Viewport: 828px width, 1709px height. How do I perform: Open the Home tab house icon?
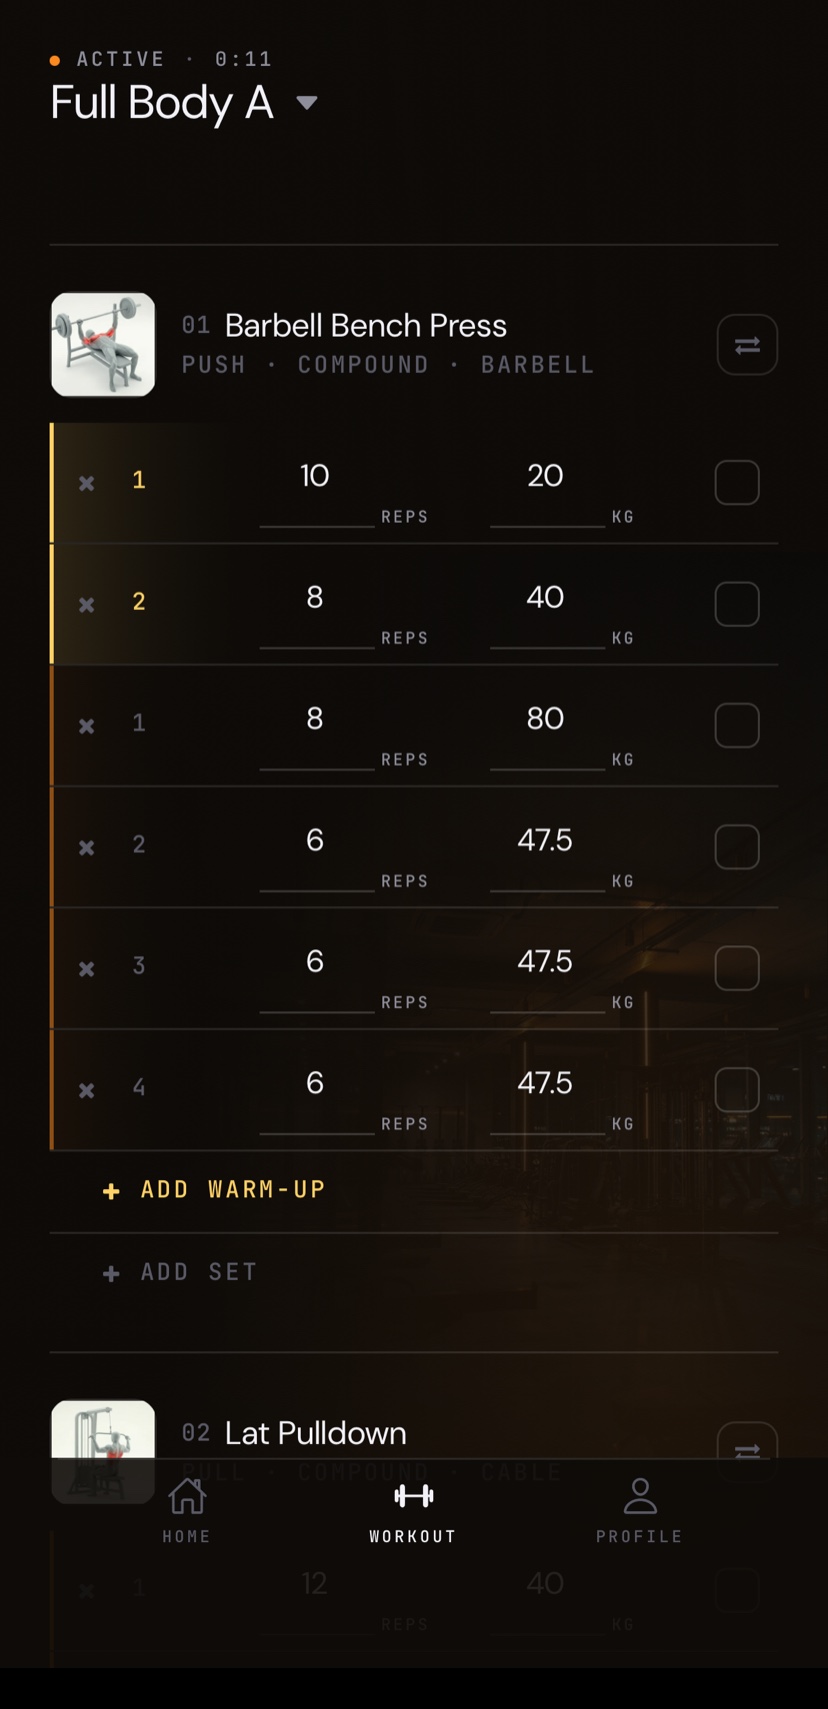point(187,1496)
